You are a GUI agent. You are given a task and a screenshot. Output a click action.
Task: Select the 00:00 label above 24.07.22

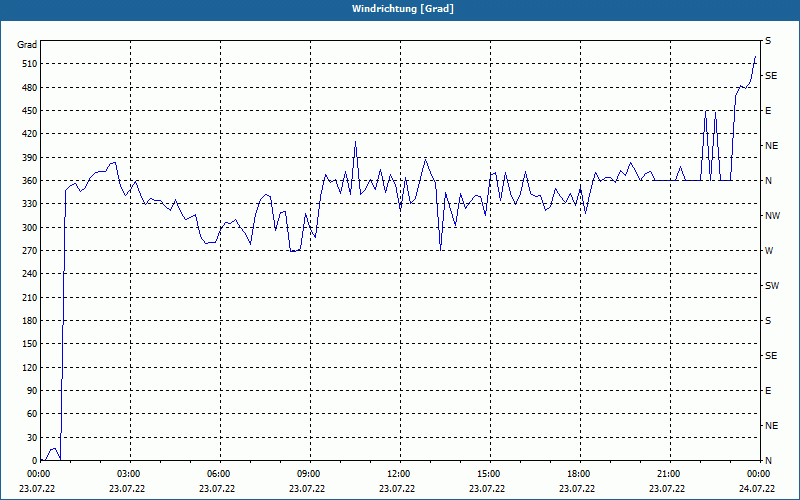758,474
